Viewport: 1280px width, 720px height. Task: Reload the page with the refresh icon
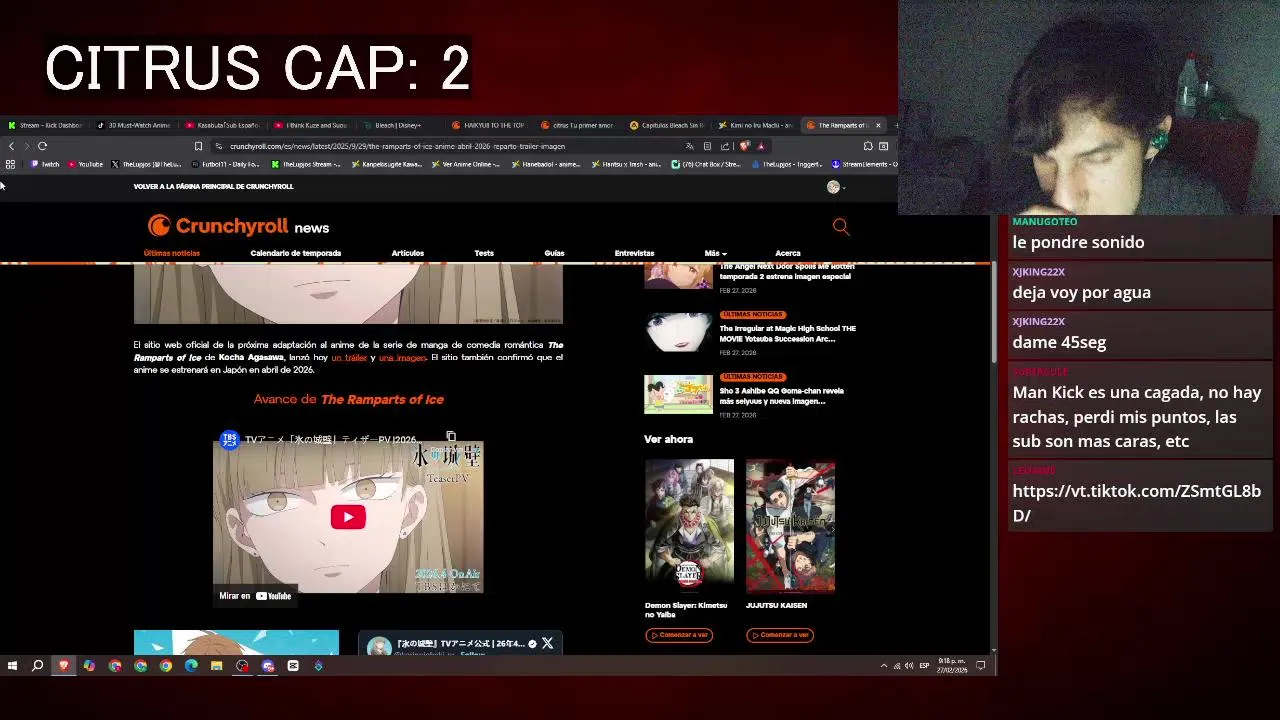[42, 146]
